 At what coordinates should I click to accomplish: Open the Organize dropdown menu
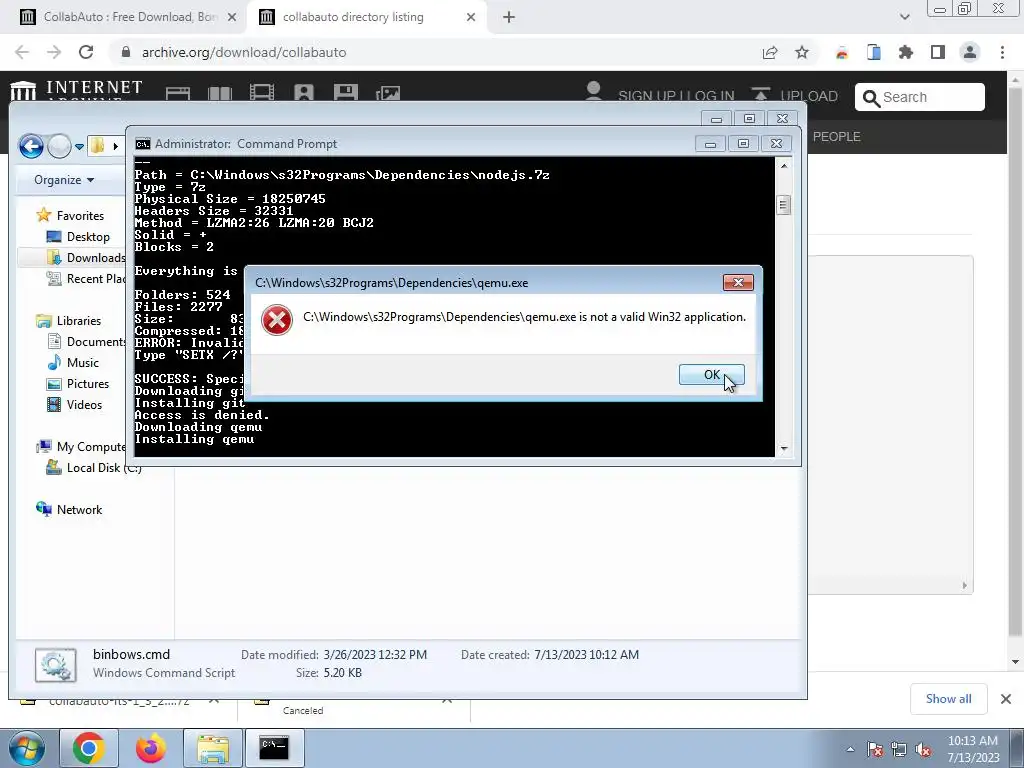click(64, 180)
